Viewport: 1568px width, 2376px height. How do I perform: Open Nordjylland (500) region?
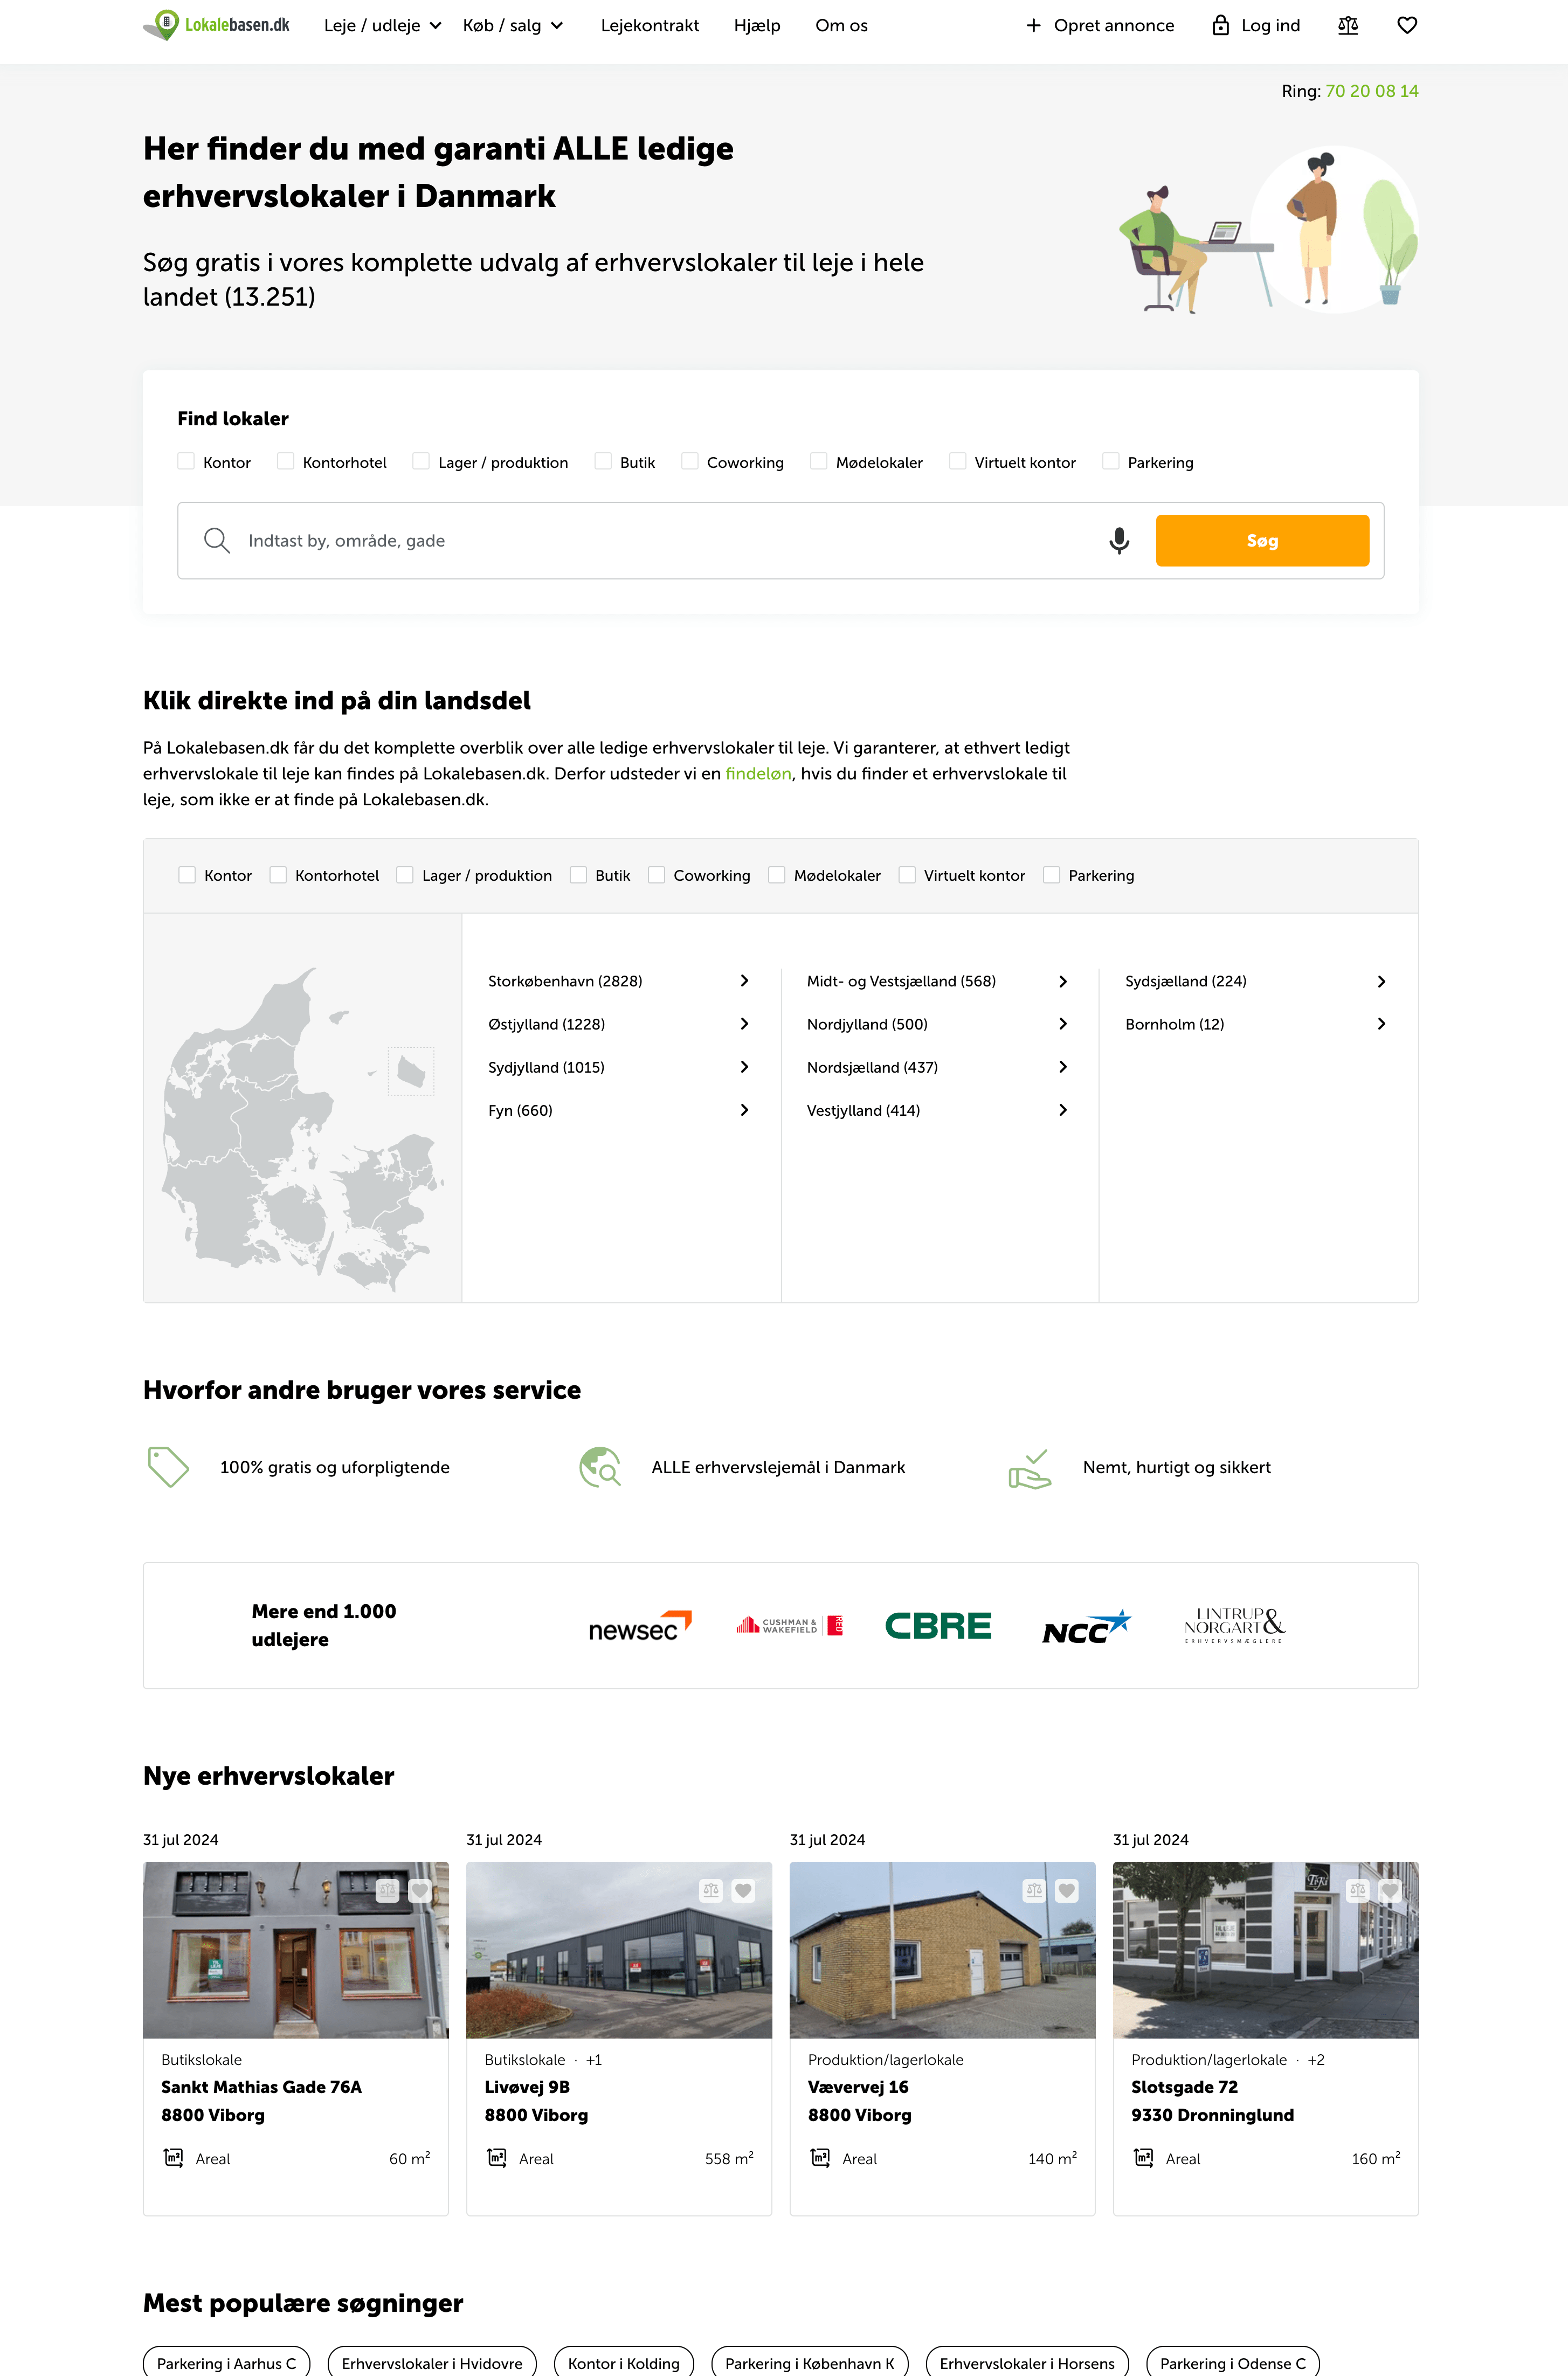[x=938, y=1024]
